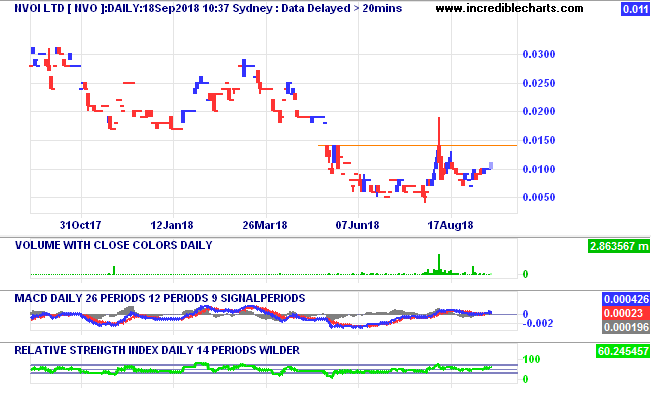Click the MACD Daily 26 Periods heading
The height and width of the screenshot is (395, 651).
[160, 298]
